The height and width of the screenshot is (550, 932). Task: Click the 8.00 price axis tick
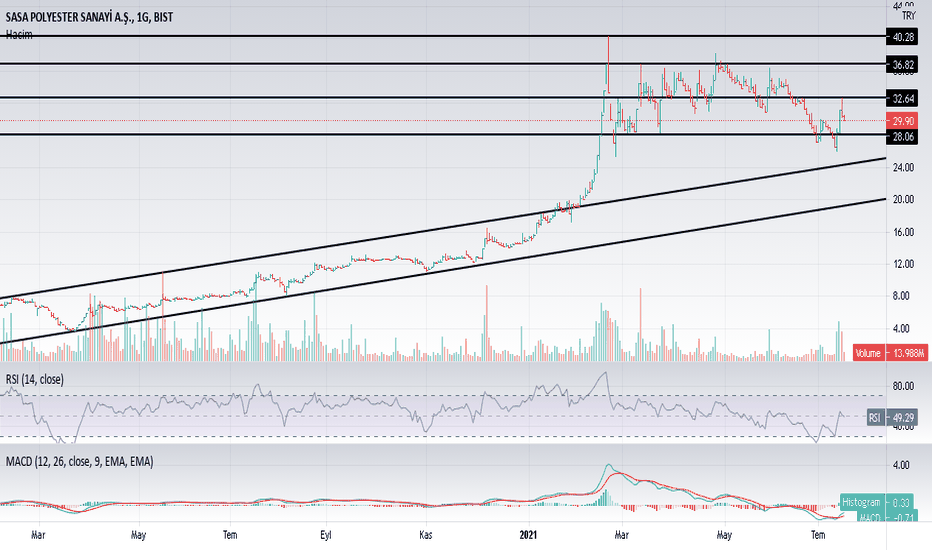(x=901, y=296)
